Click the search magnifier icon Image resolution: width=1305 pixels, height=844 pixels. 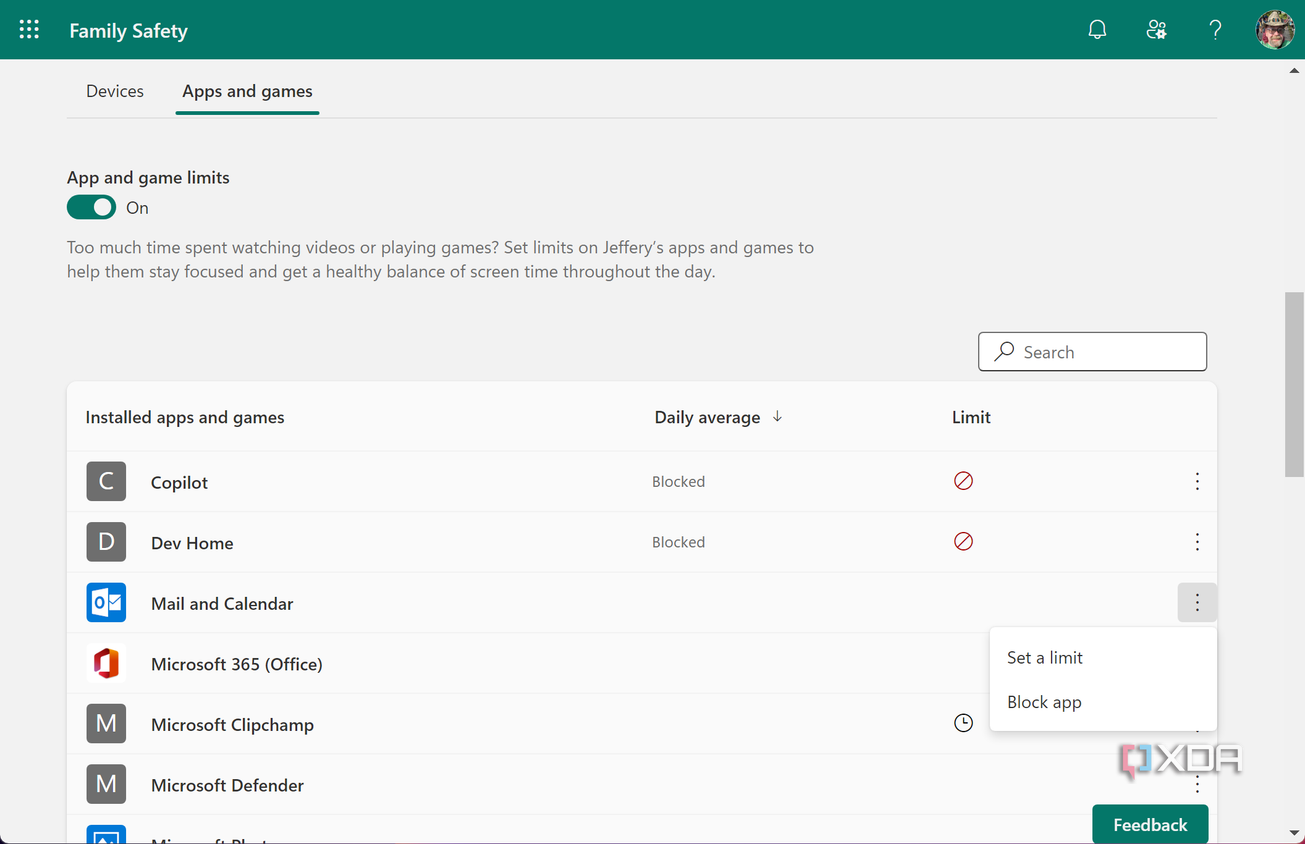(x=1003, y=352)
